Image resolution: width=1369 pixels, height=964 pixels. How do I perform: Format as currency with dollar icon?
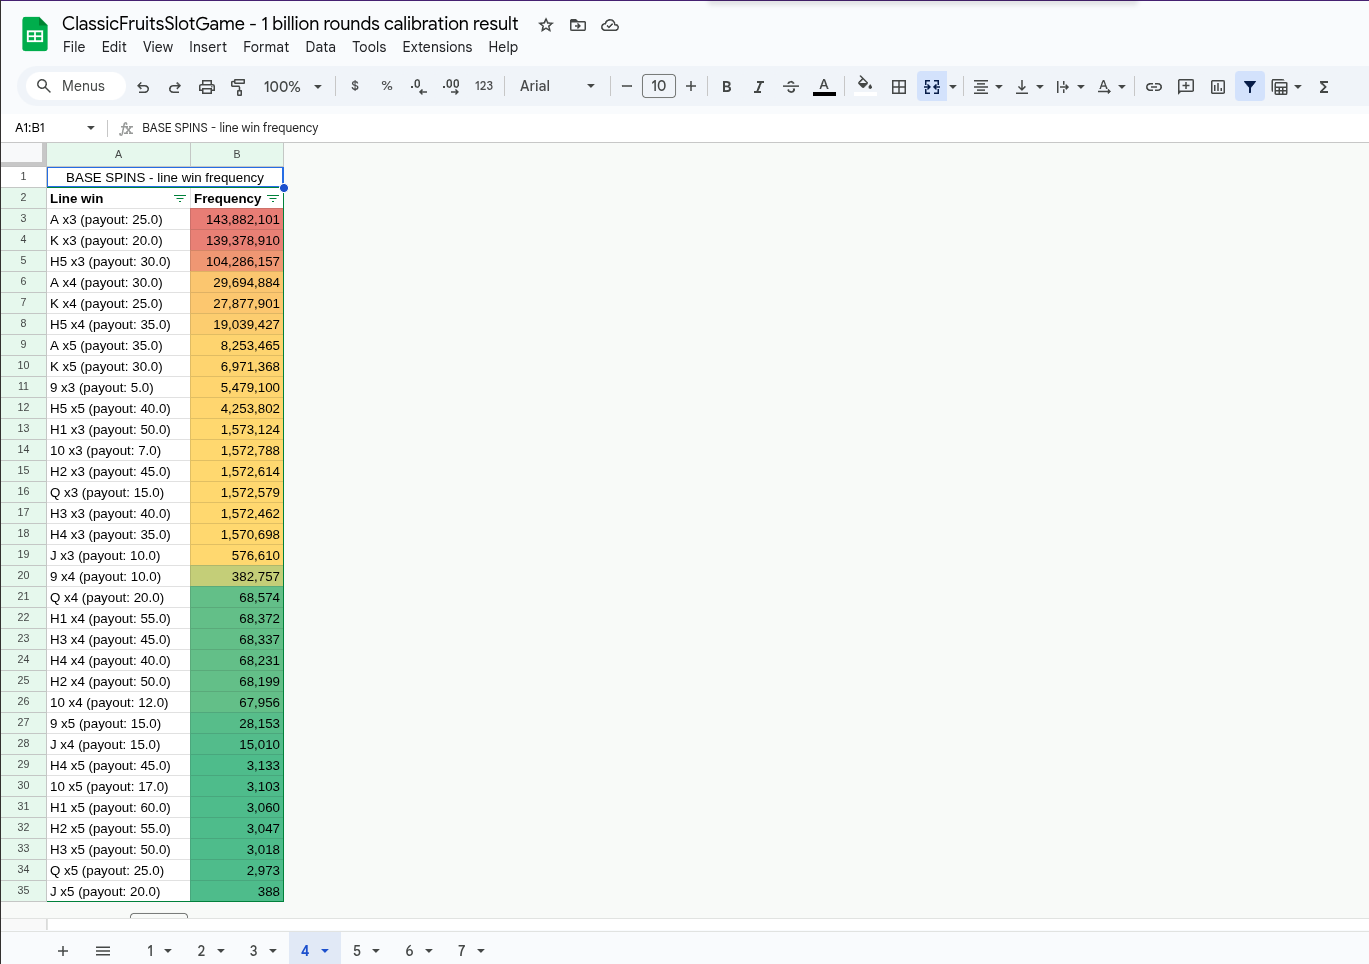coord(355,86)
